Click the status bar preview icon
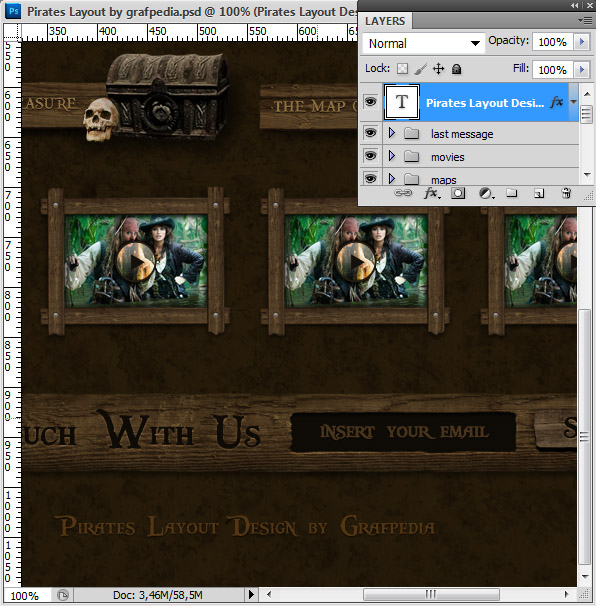This screenshot has width=596, height=606. (63, 594)
